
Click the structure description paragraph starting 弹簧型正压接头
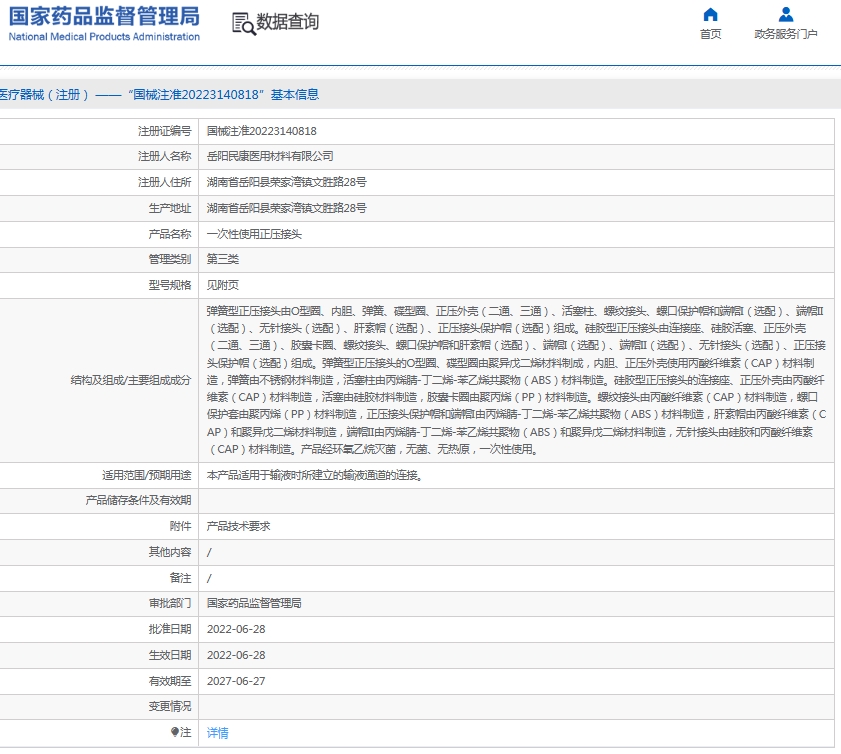point(516,380)
